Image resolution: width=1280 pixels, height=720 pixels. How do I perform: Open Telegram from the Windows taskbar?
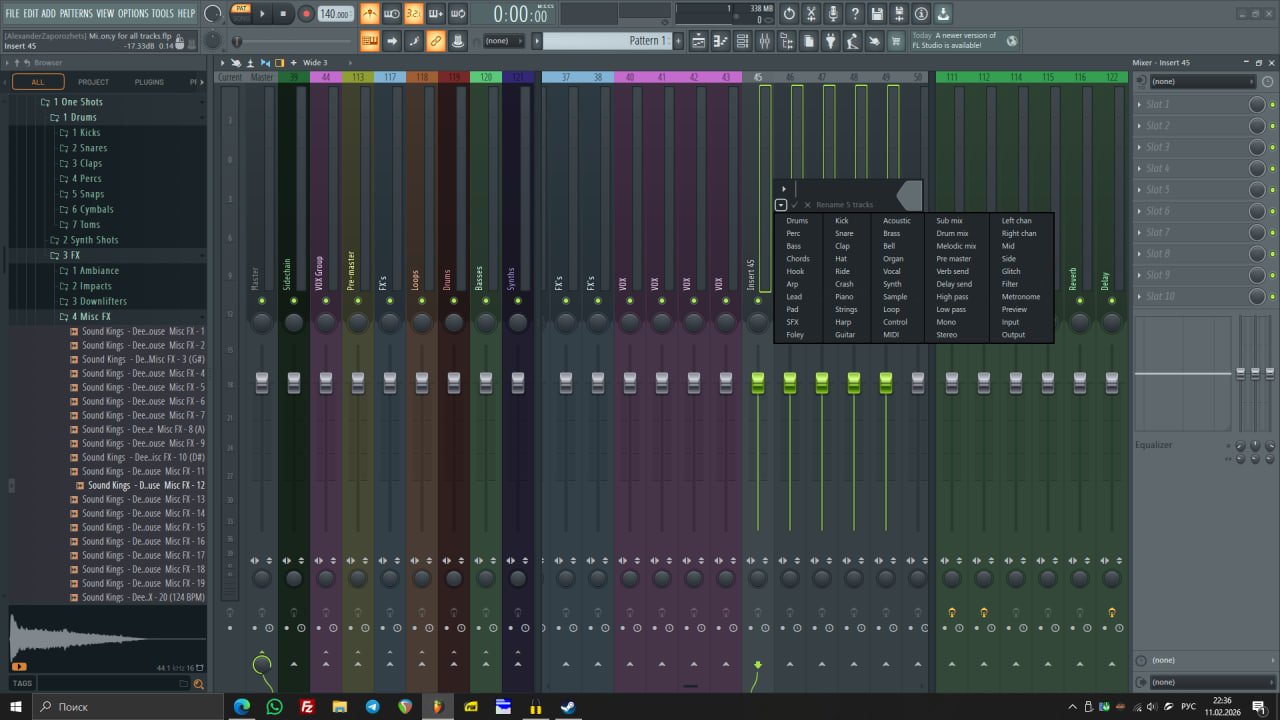372,707
